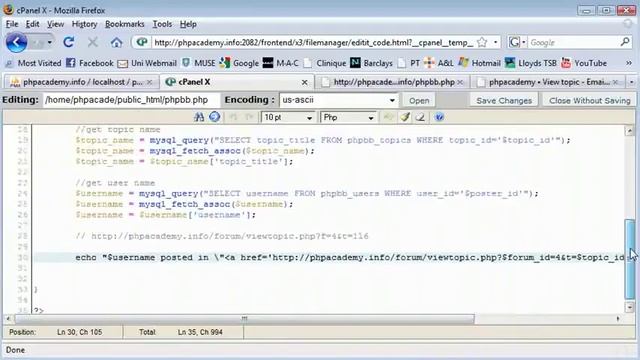This screenshot has height=360, width=640.
Task: Open the Tools menu
Action: click(x=162, y=24)
